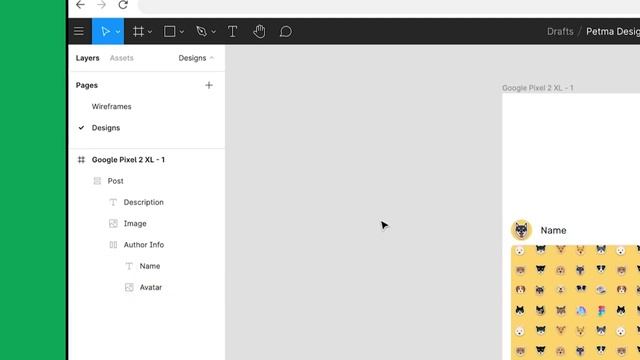Expand the Frame tool dropdown chevron
Screen dimensions: 640x360
coord(150,32)
